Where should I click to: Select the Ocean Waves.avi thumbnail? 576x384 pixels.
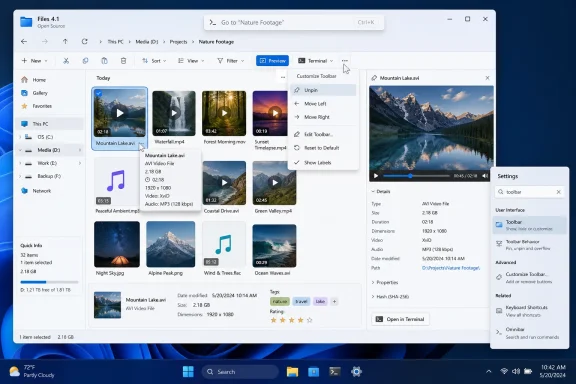pos(274,245)
